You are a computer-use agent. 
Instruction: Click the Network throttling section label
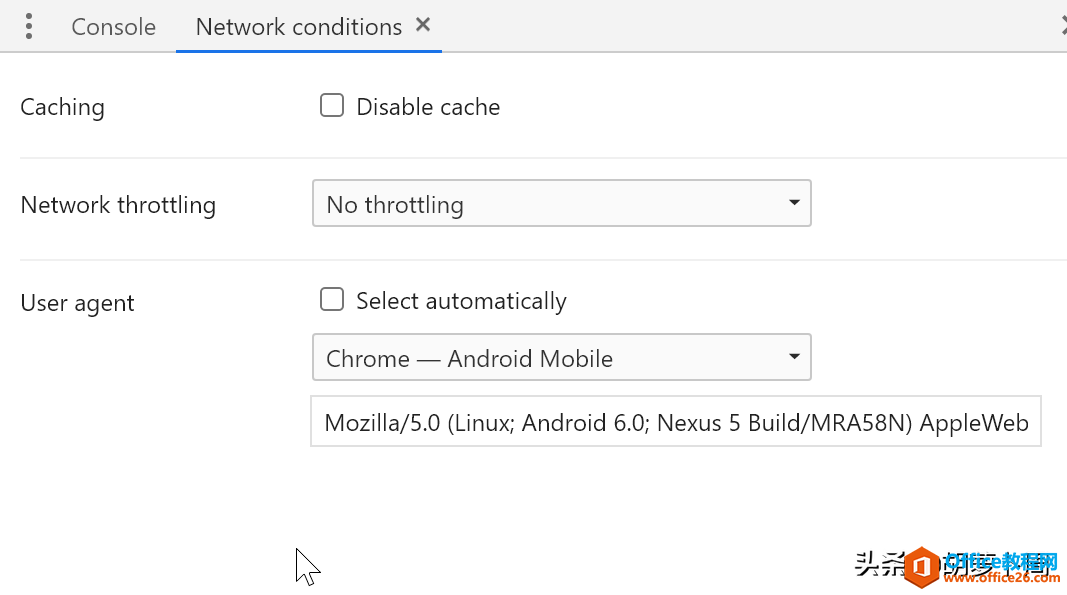tap(118, 205)
